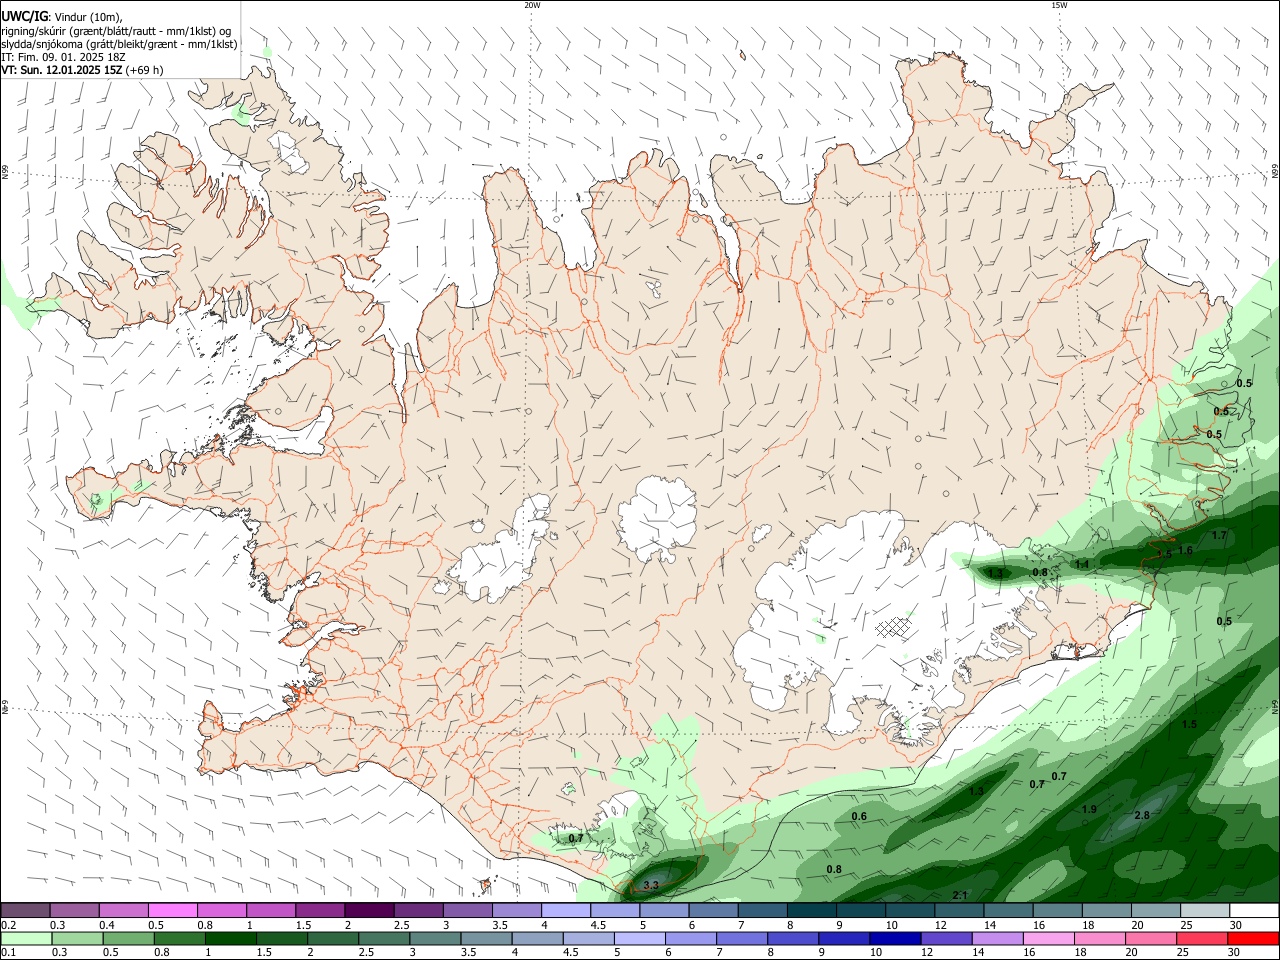
Task: Select the 2.8 precipitation value offshore southeast
Action: click(1142, 815)
